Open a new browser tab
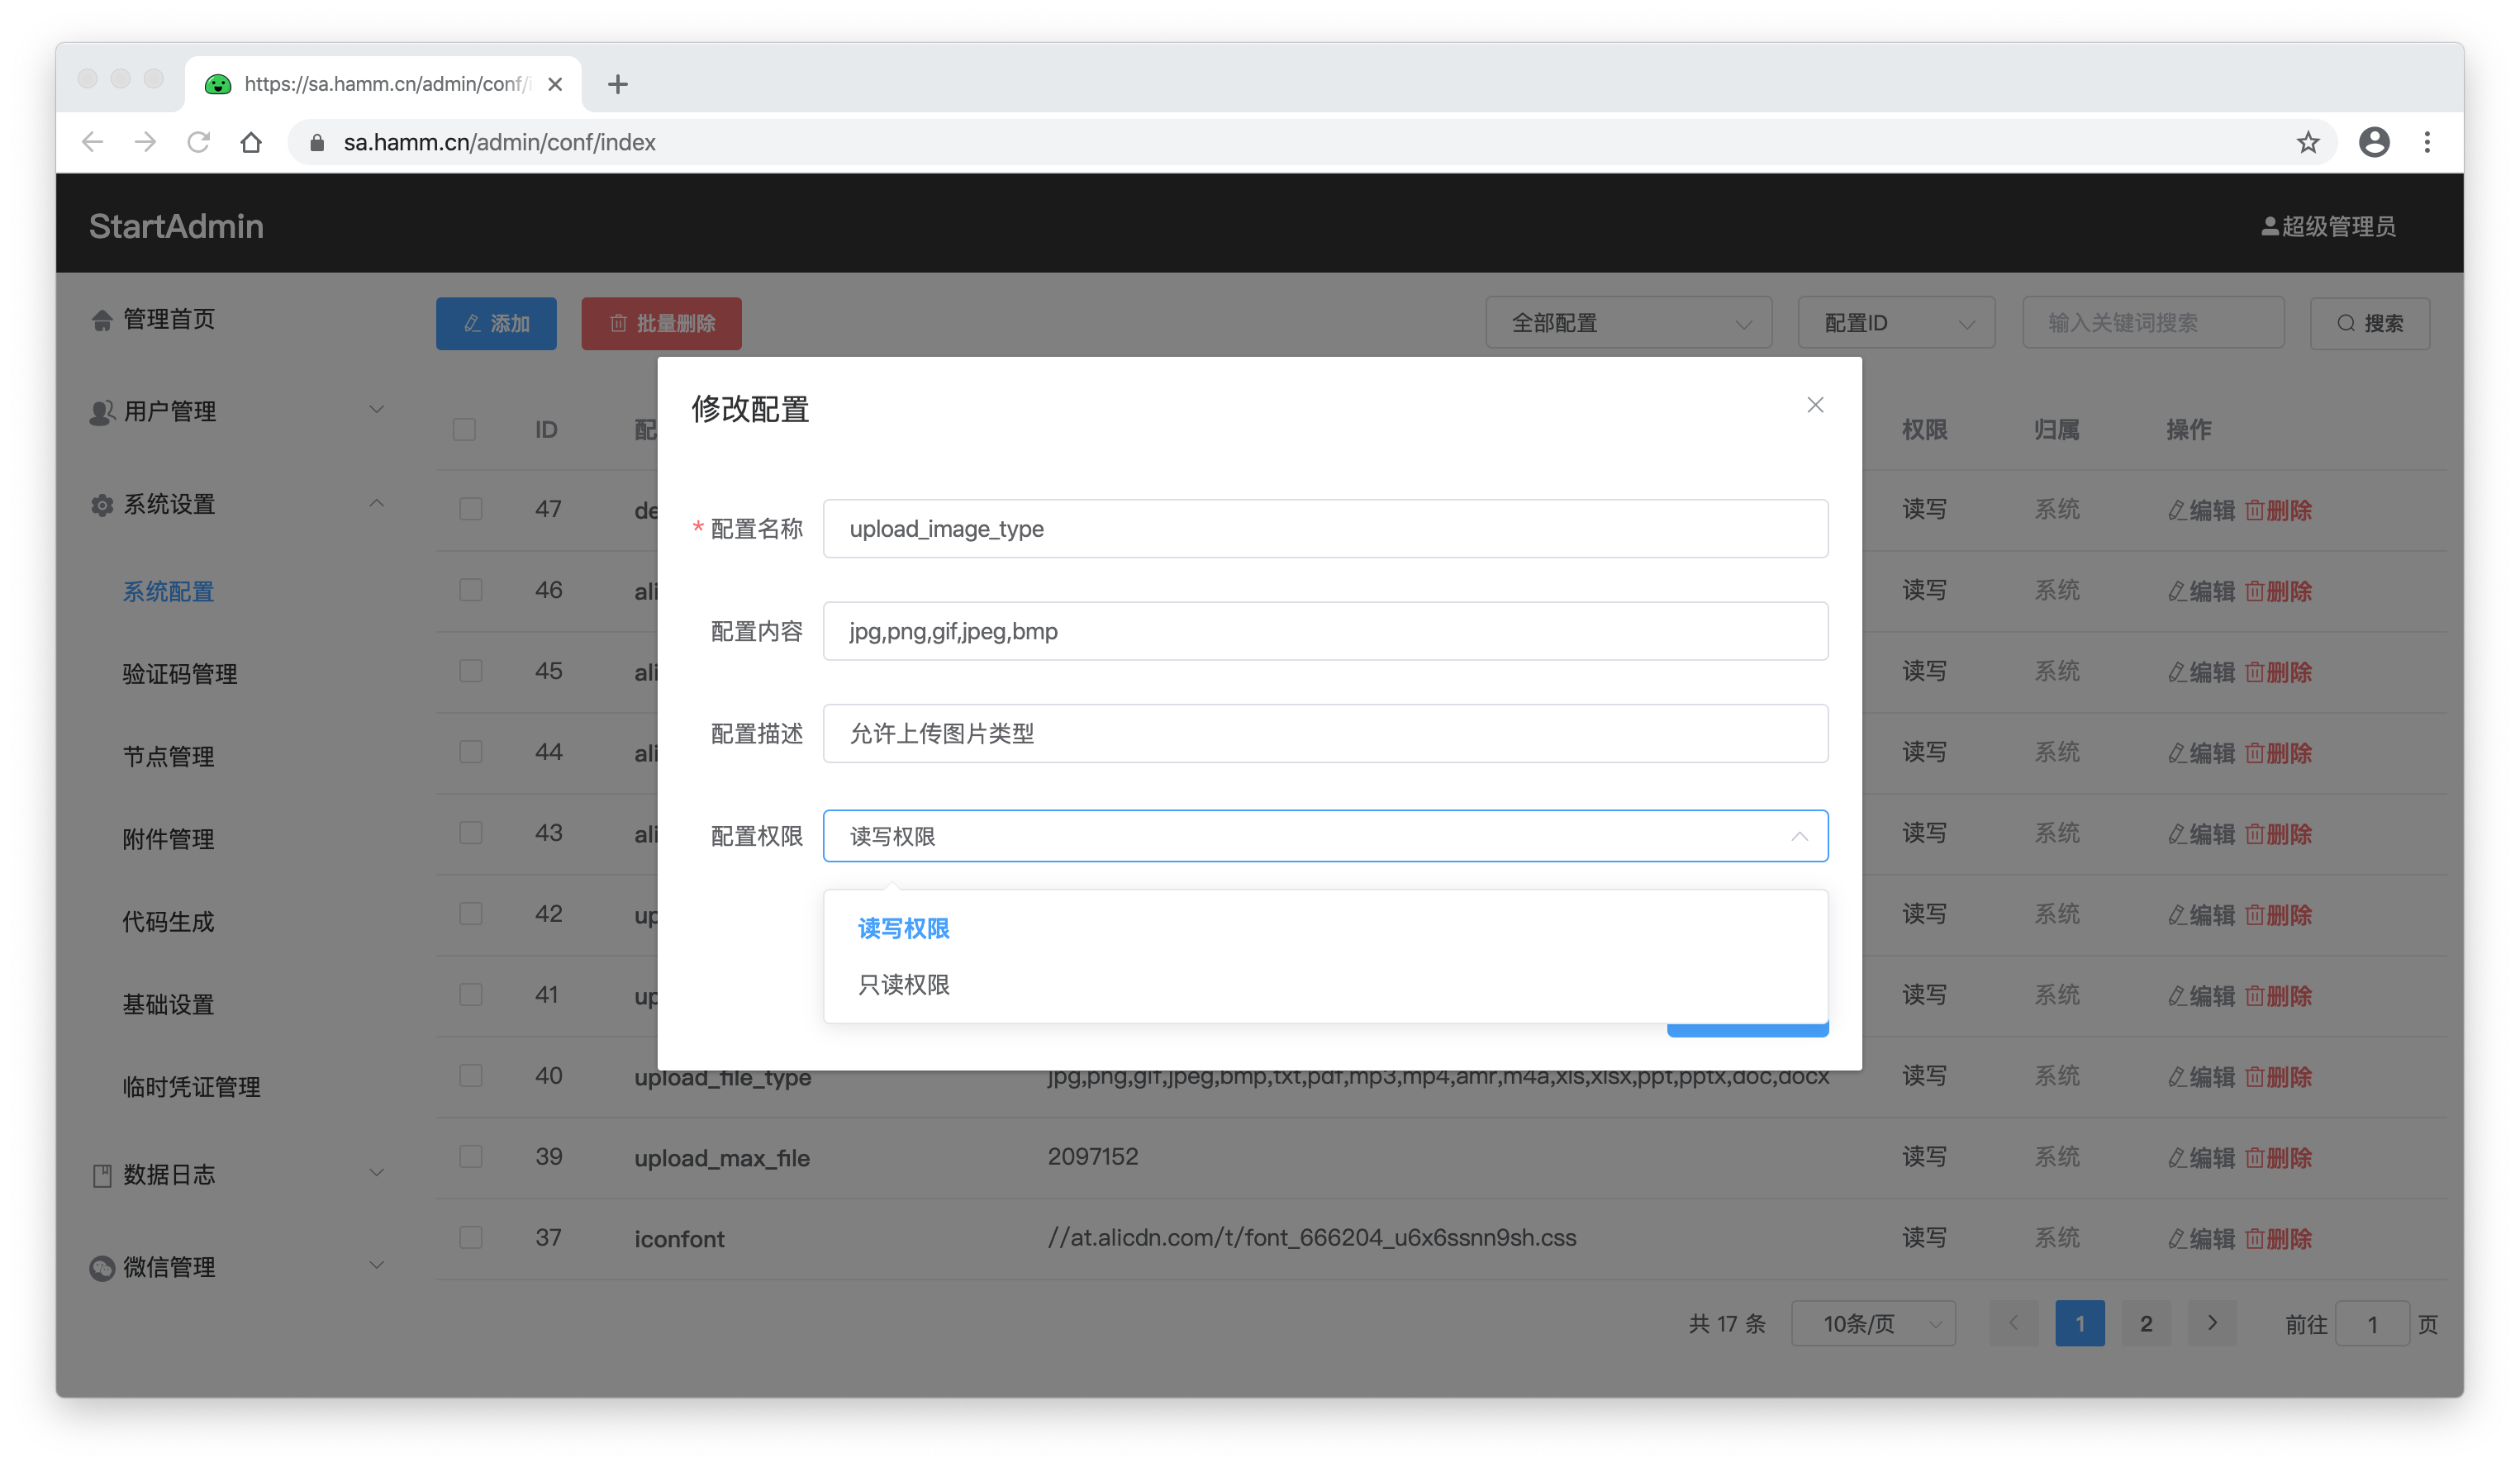The image size is (2520, 1467). point(618,84)
